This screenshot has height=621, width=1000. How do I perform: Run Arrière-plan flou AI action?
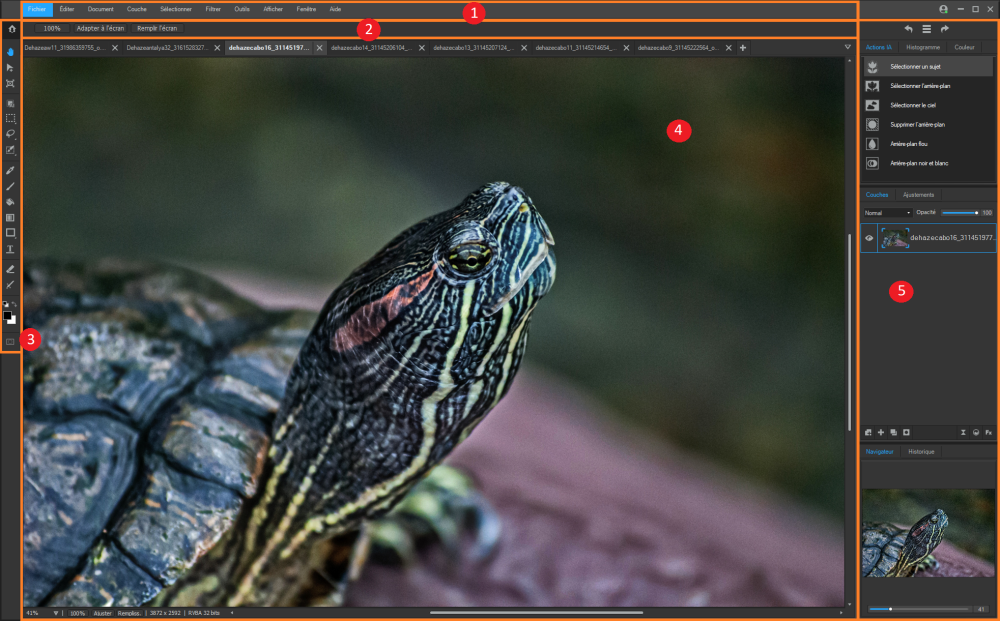tap(928, 144)
